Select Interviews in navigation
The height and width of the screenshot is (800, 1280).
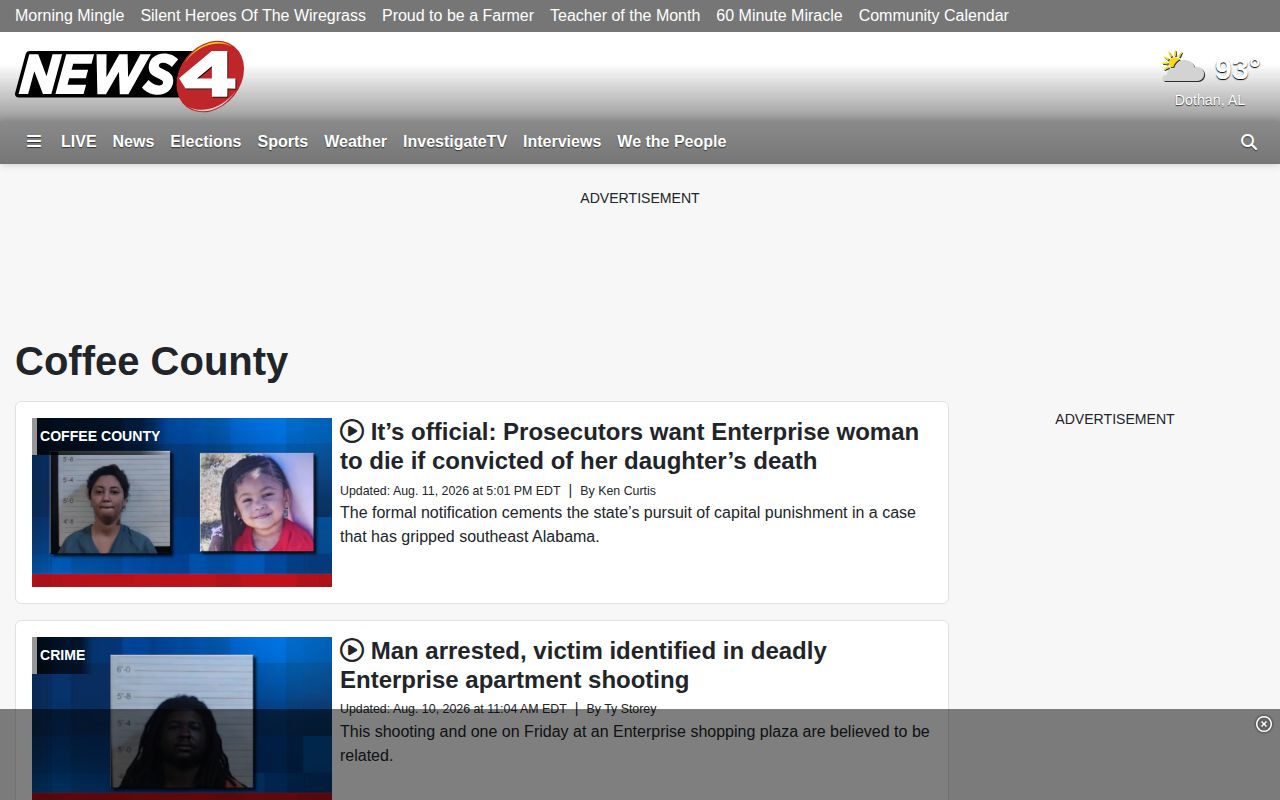pos(562,142)
